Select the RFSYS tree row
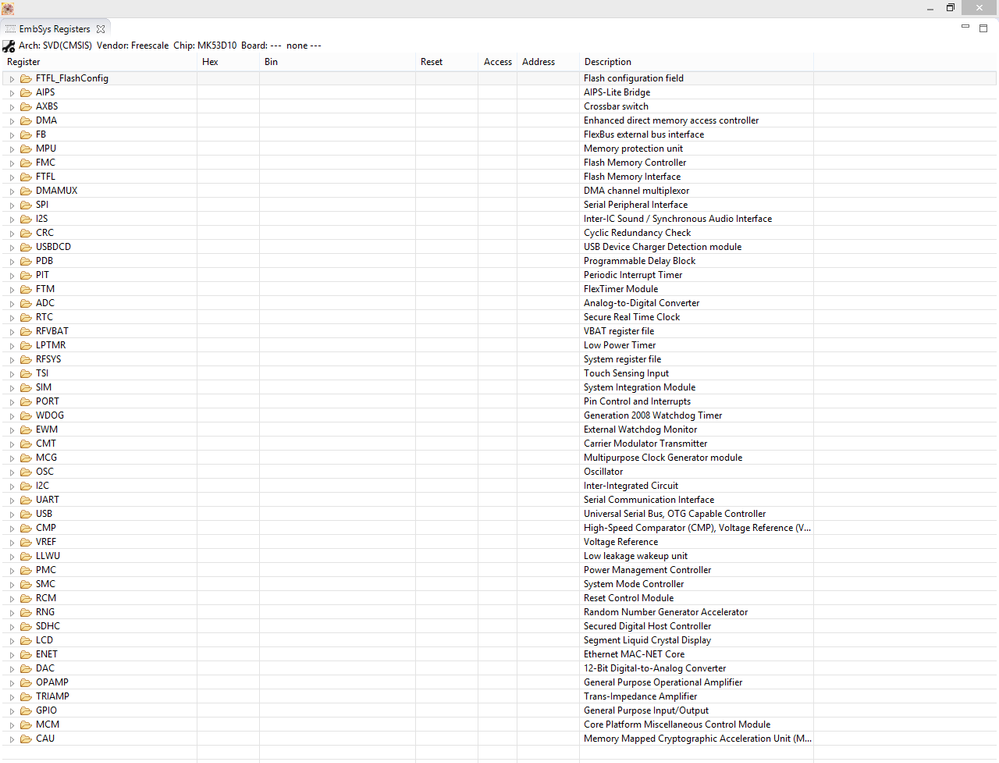This screenshot has width=999, height=763. click(500, 359)
